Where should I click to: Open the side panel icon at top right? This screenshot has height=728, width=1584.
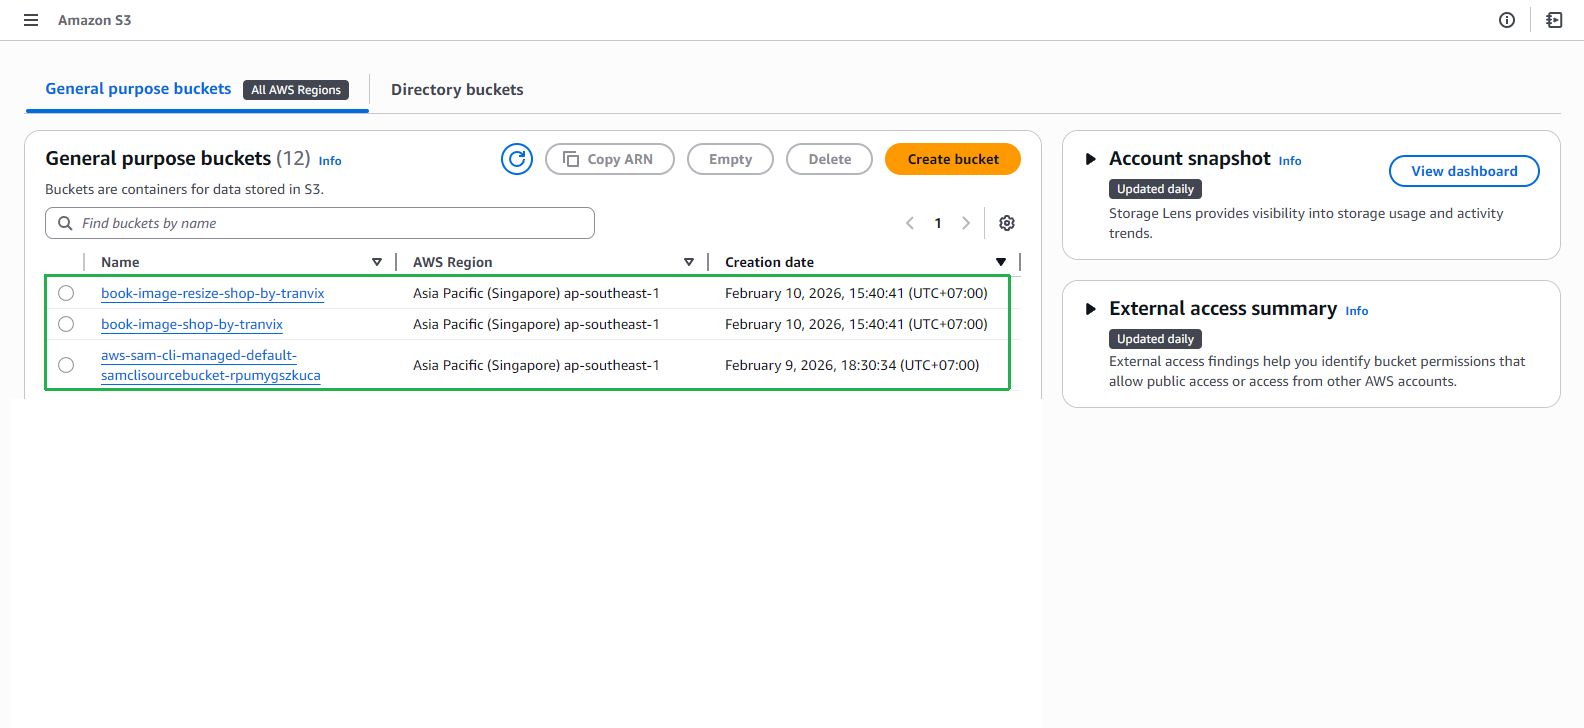(1554, 20)
